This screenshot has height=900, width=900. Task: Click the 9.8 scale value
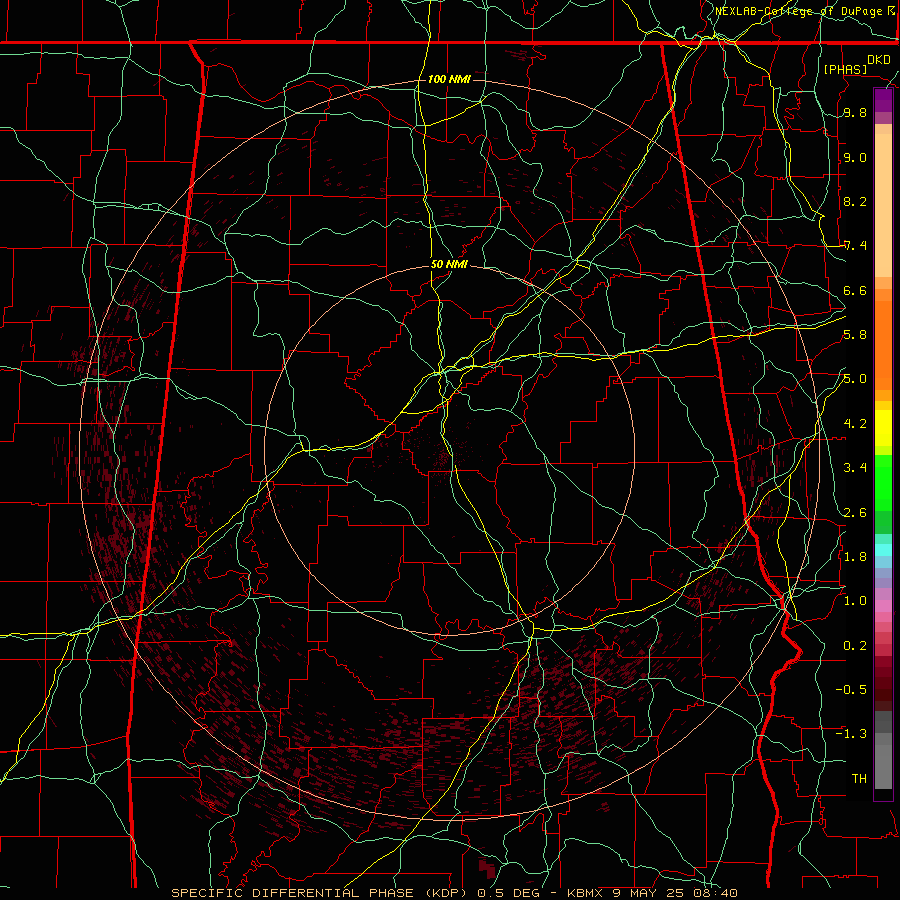tap(855, 113)
